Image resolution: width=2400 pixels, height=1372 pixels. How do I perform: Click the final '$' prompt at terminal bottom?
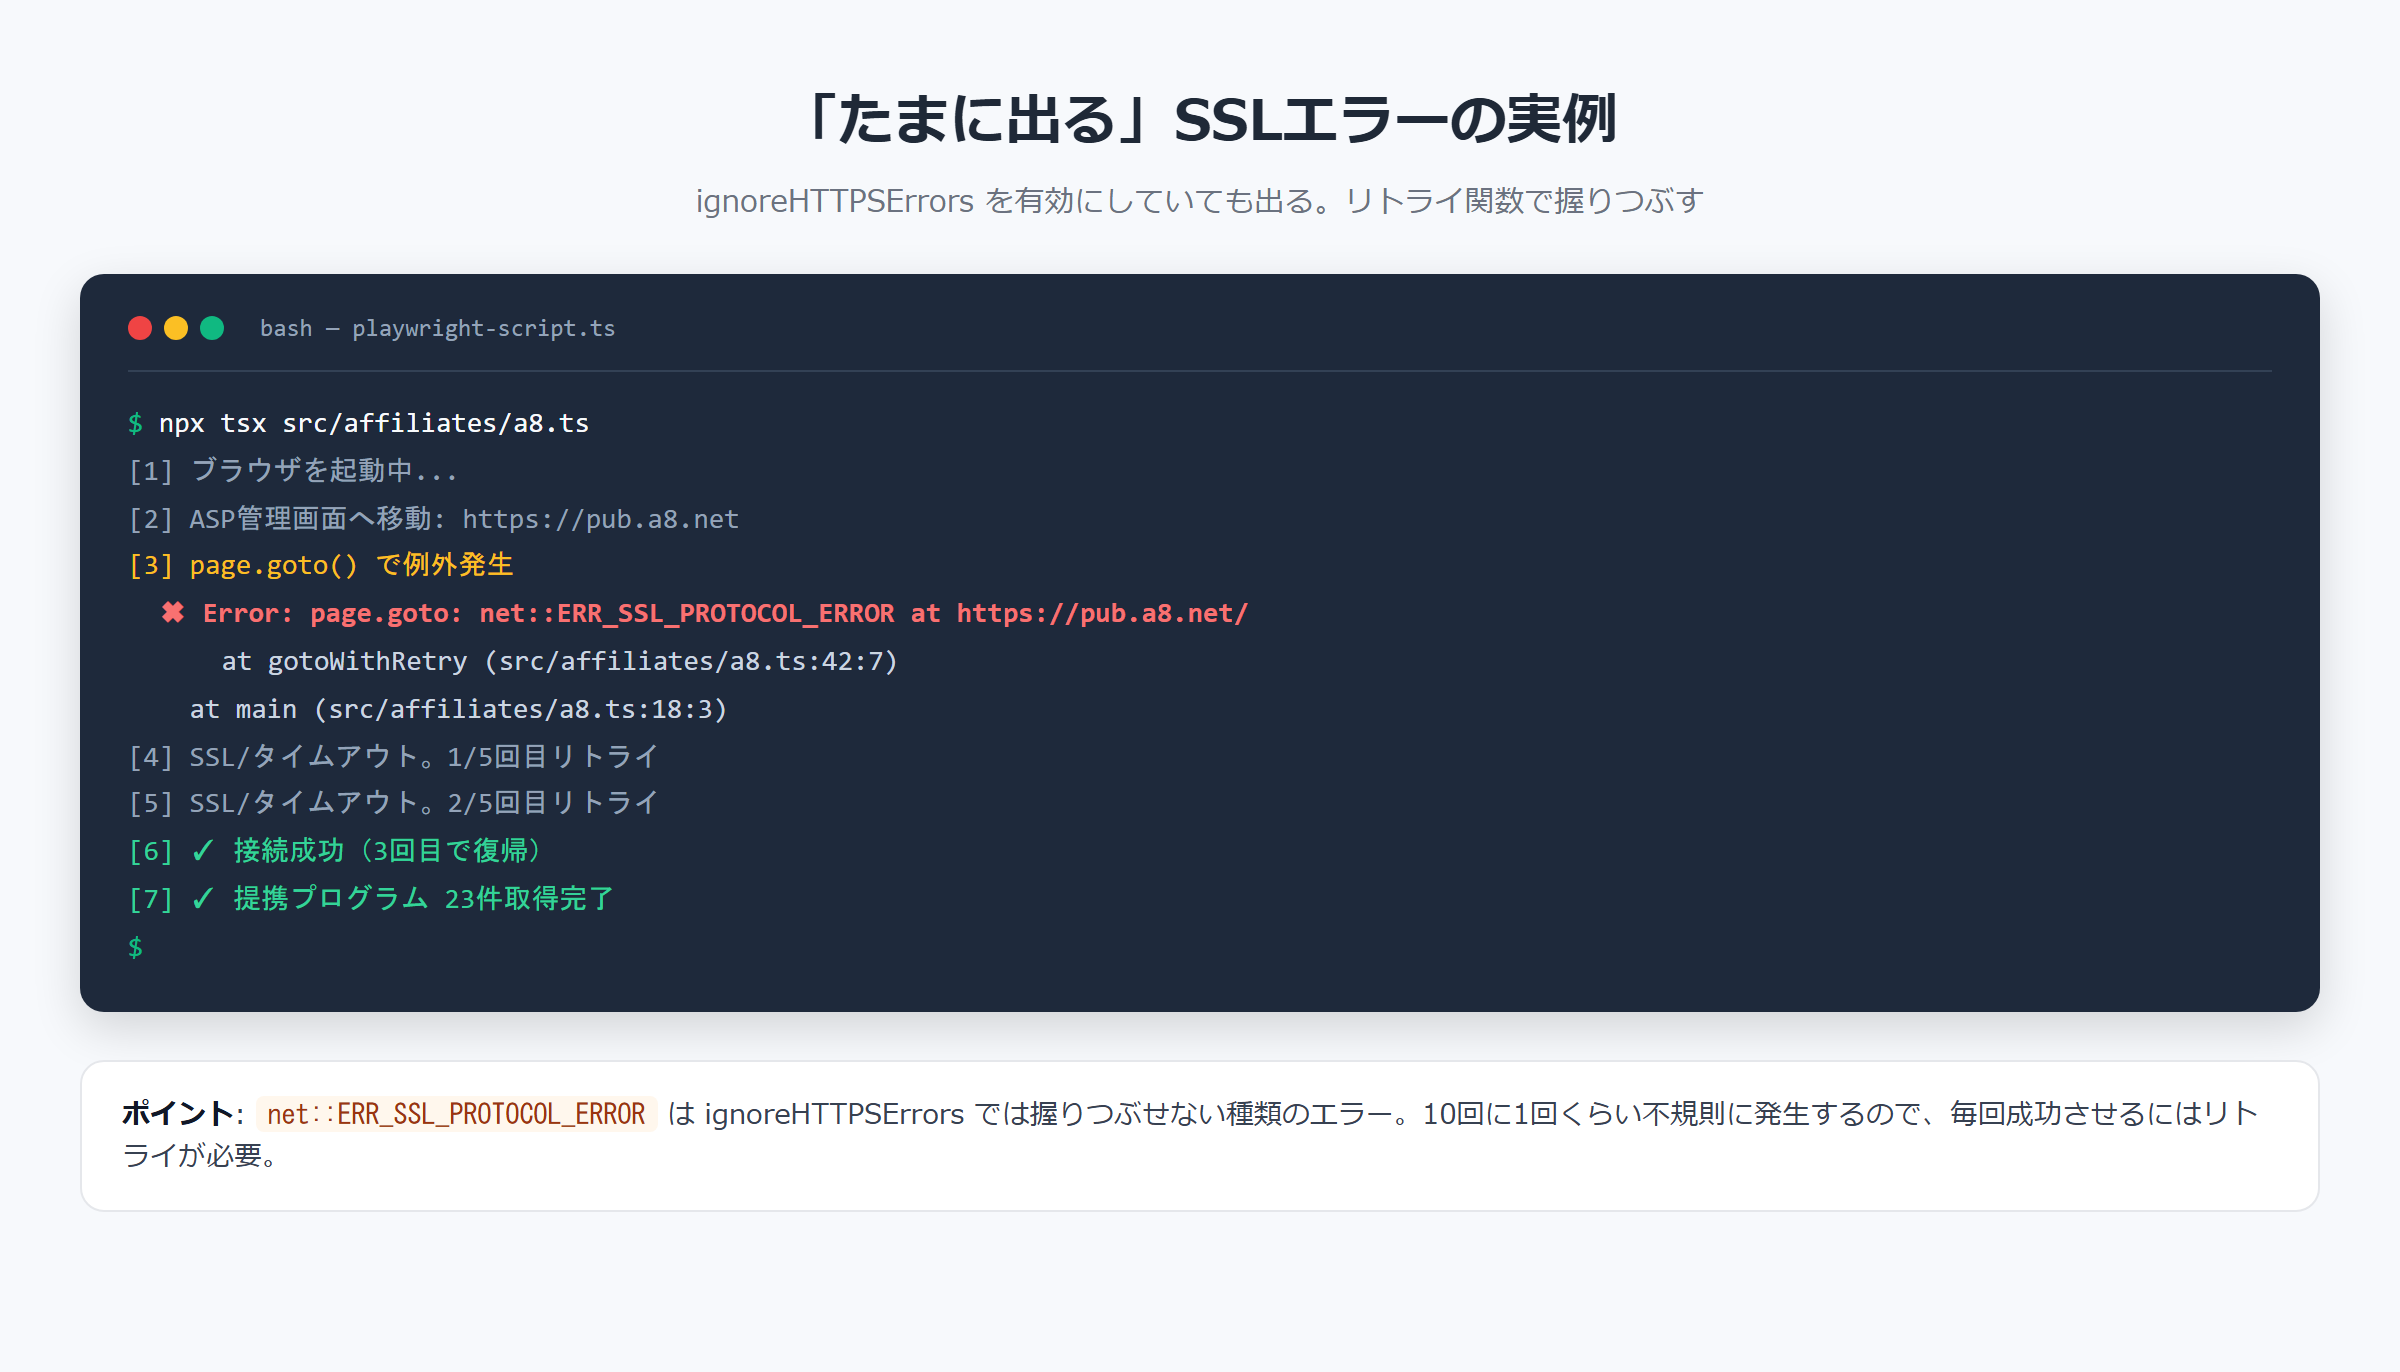135,947
